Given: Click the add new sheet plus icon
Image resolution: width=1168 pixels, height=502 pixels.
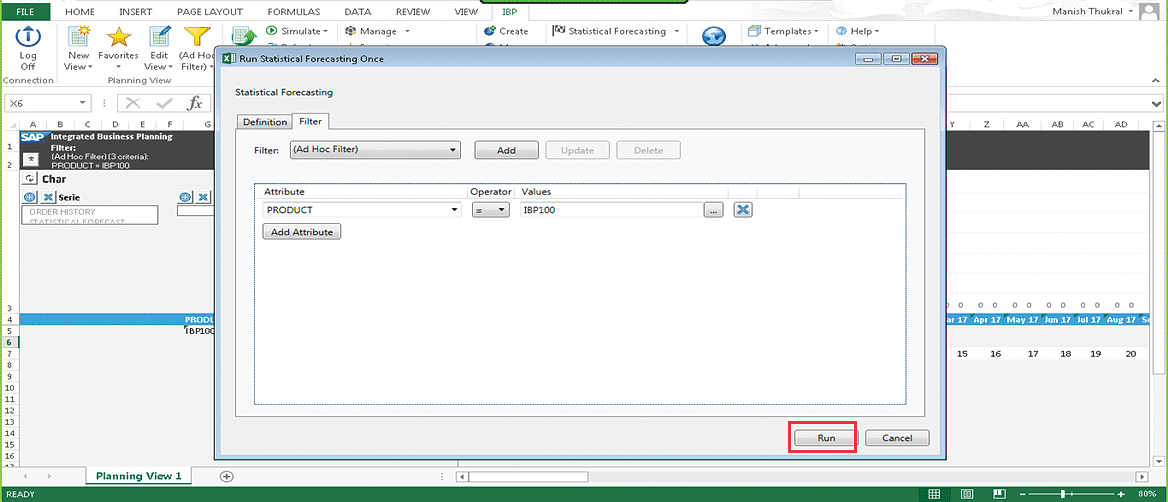Looking at the screenshot, I should 227,476.
